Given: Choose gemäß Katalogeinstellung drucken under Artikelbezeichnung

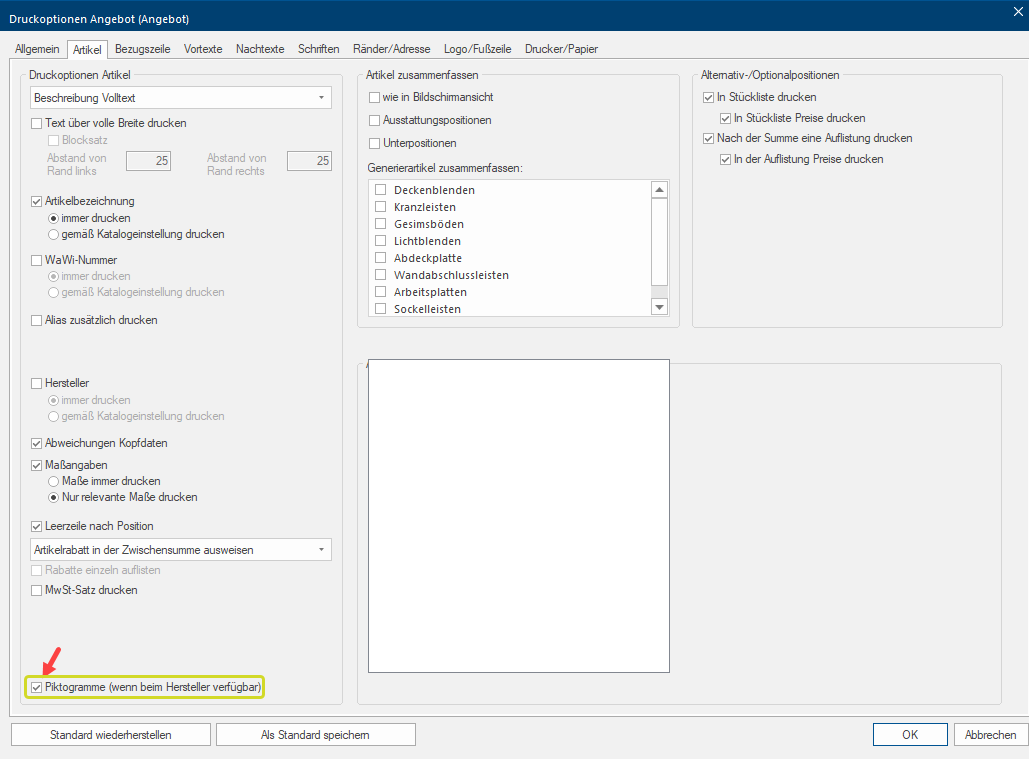Looking at the screenshot, I should pos(54,234).
